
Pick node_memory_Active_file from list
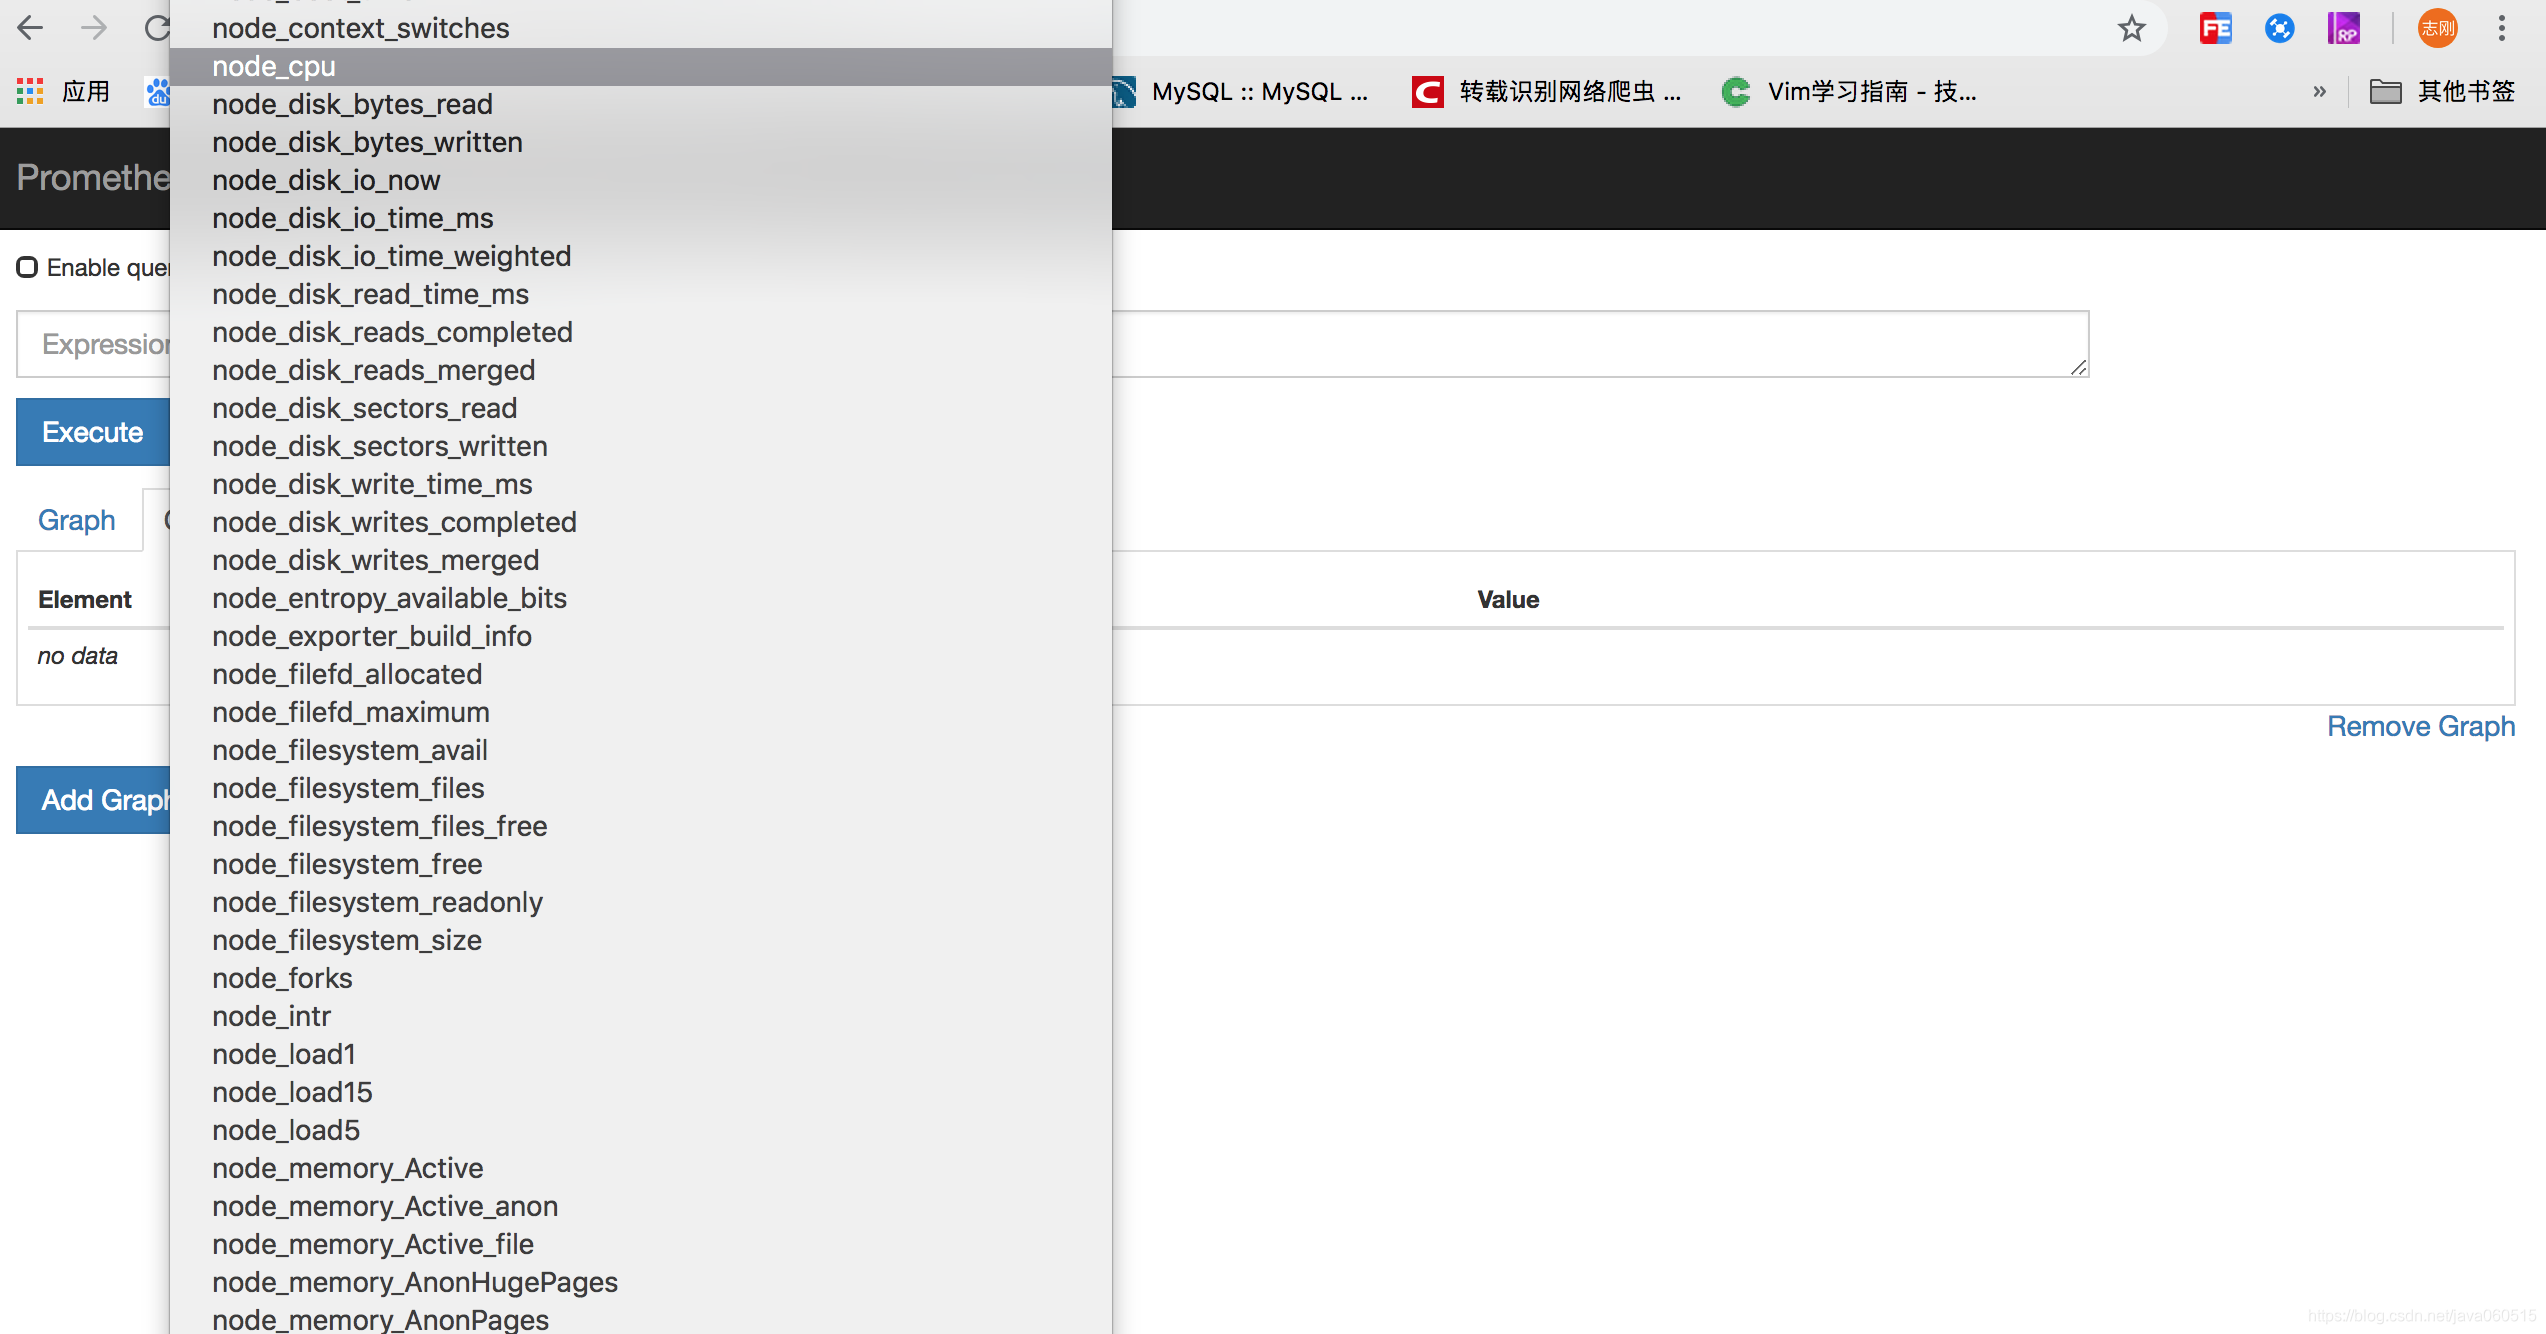pos(641,1244)
